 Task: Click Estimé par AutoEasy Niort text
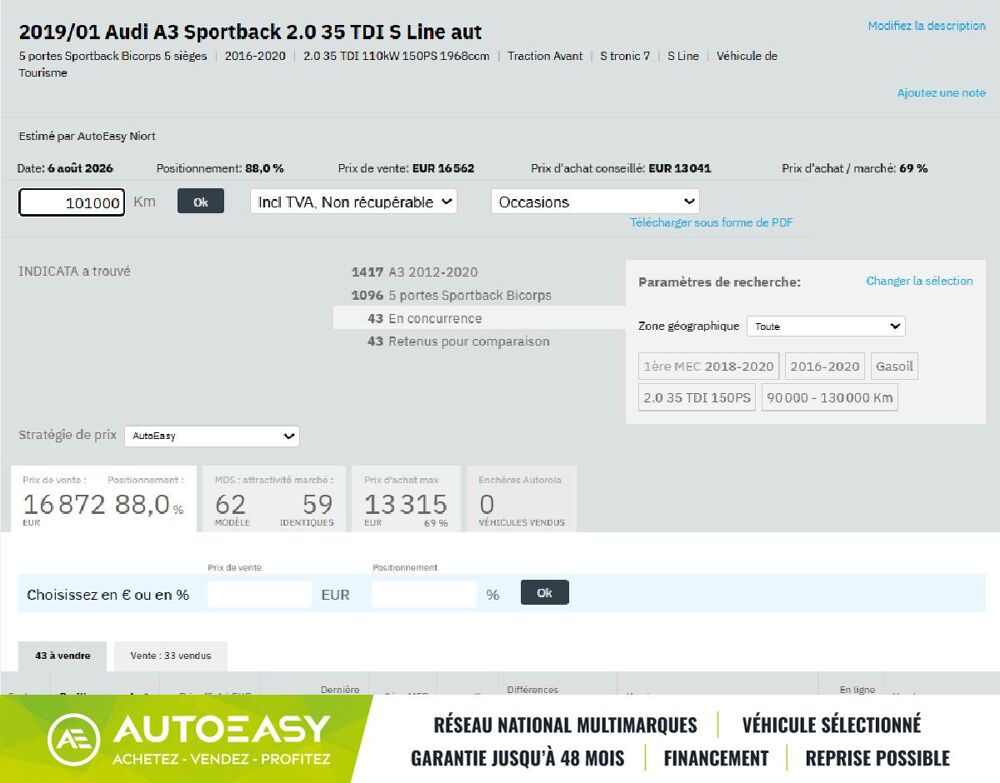(x=87, y=136)
